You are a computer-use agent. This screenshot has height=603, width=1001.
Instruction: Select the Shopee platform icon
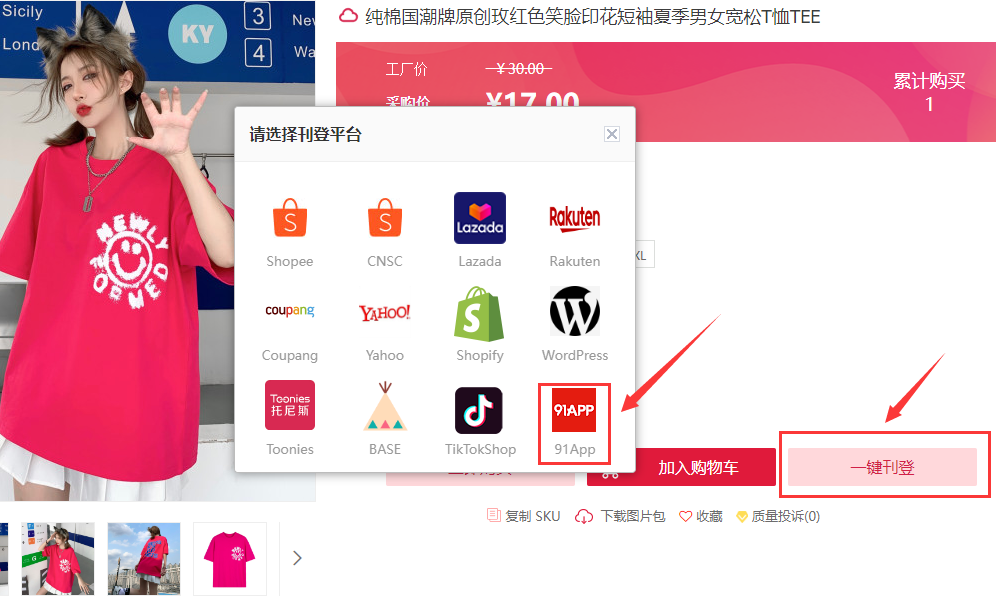point(290,218)
